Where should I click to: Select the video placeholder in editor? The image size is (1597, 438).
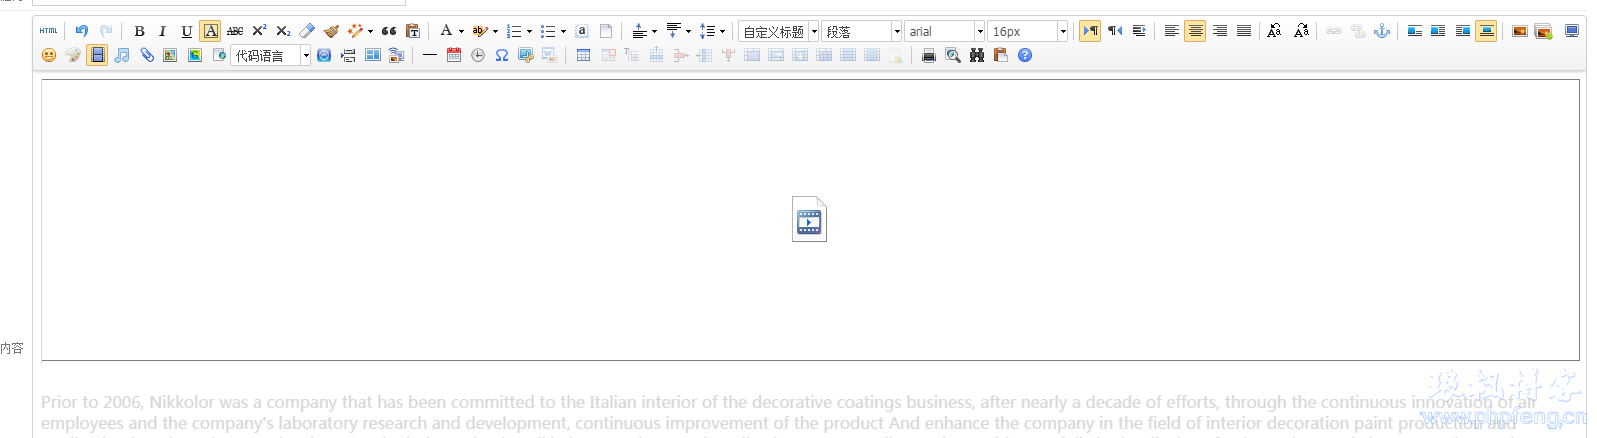tap(809, 219)
